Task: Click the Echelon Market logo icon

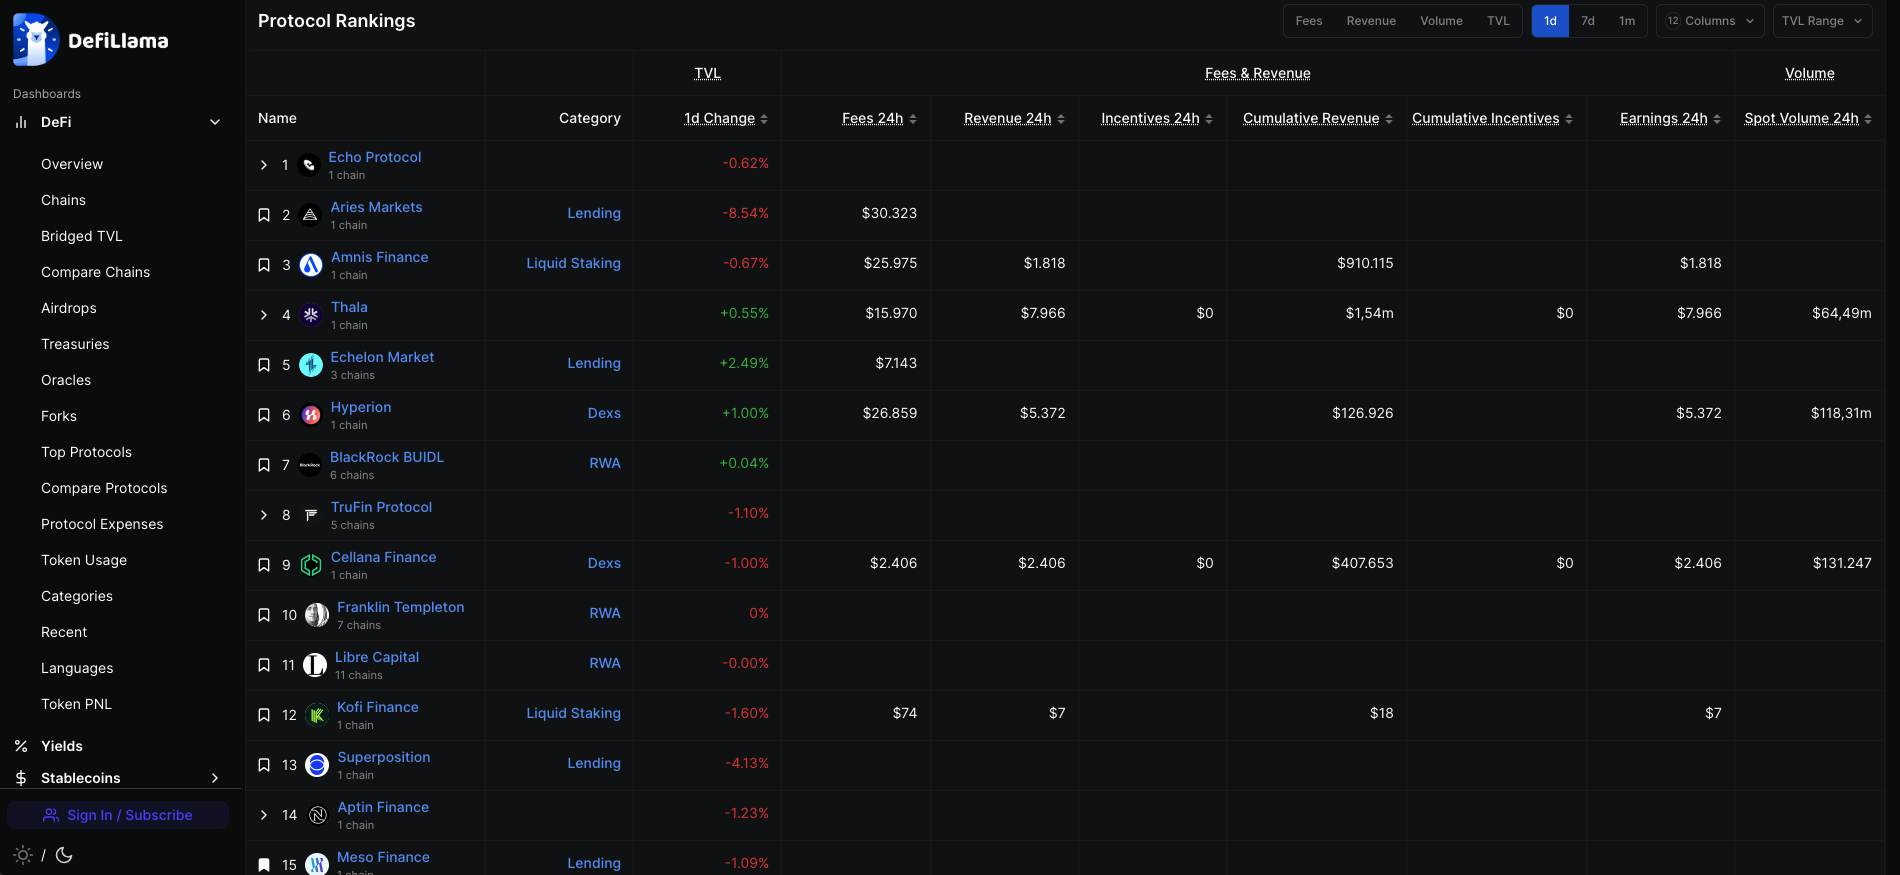Action: 311,365
